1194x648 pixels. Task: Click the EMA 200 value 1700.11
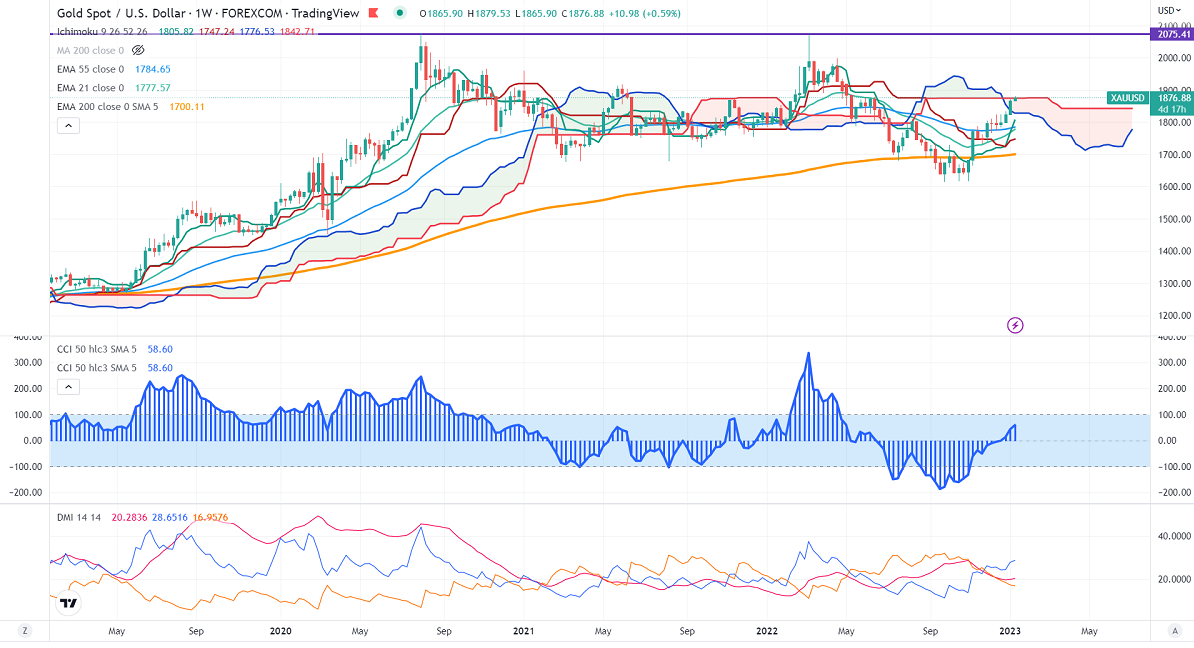click(x=187, y=107)
